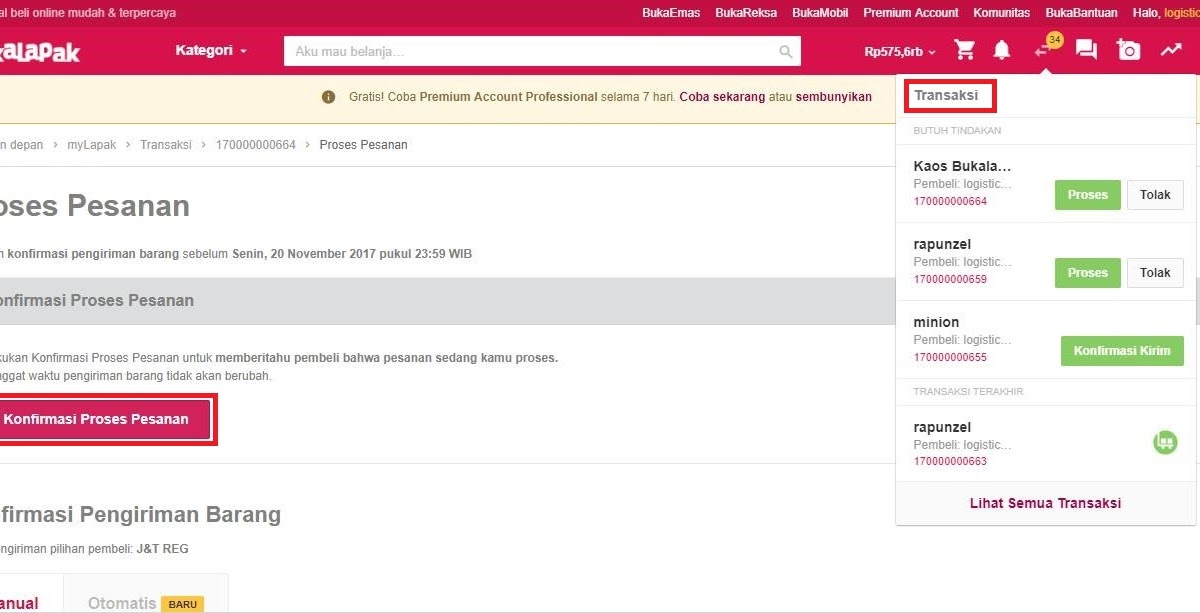Open Premium Account menu item
The width and height of the screenshot is (1200, 613).
pos(911,13)
